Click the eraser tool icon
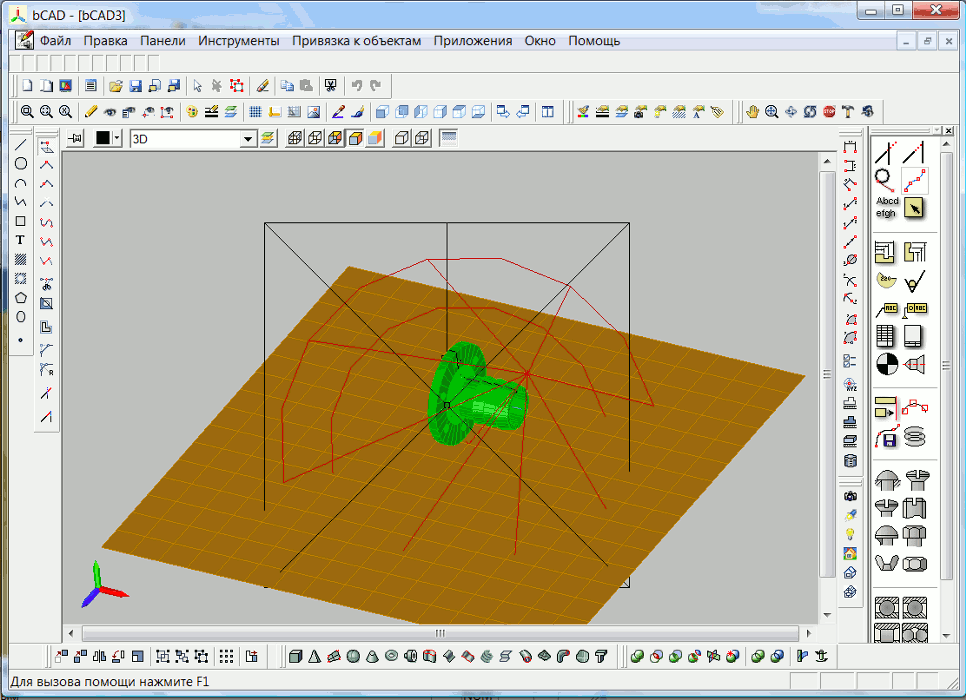Image resolution: width=966 pixels, height=700 pixels. [x=262, y=86]
